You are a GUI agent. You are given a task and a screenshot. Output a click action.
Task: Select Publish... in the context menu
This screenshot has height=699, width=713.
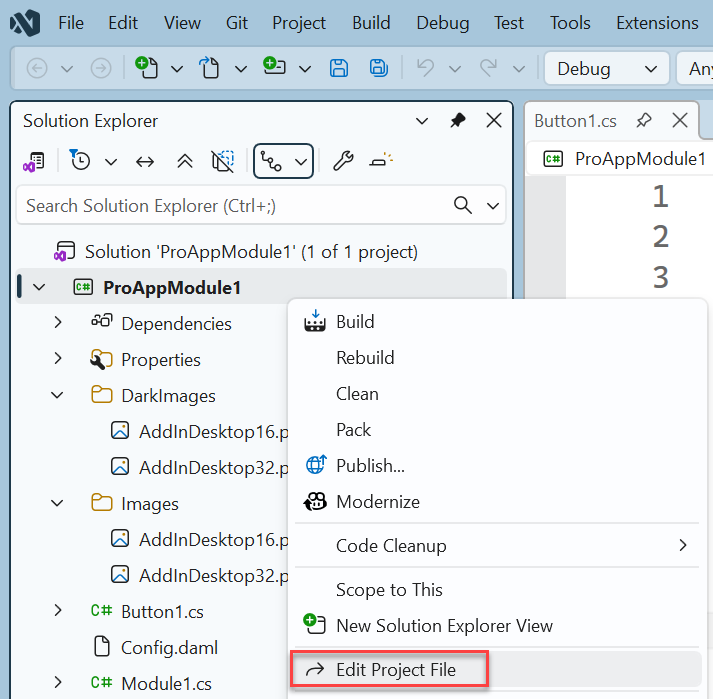click(x=497, y=466)
